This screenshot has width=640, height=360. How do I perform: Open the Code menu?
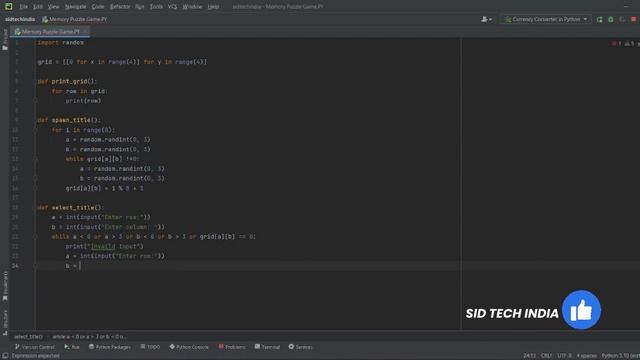coord(98,7)
